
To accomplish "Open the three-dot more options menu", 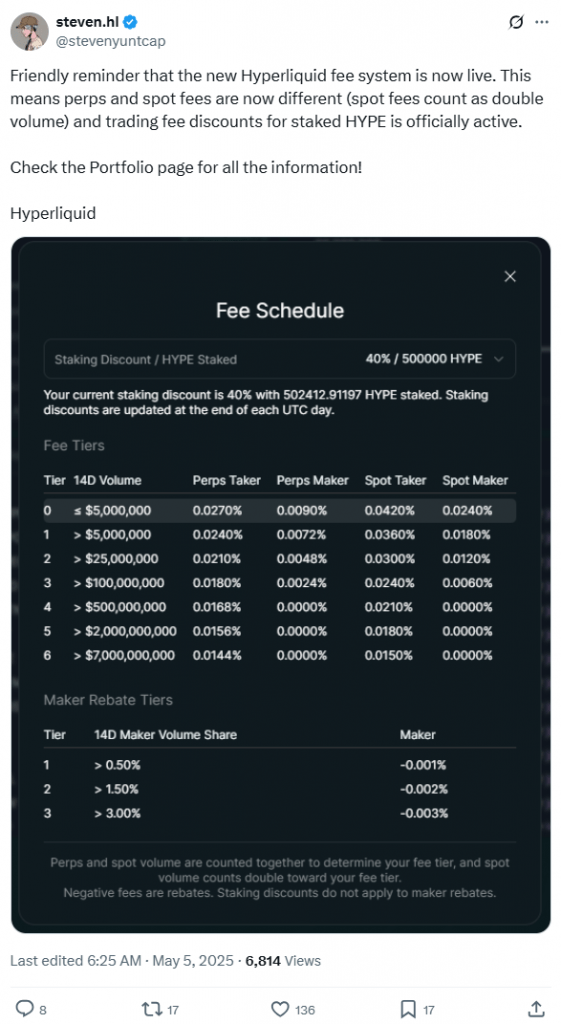I will click(541, 22).
